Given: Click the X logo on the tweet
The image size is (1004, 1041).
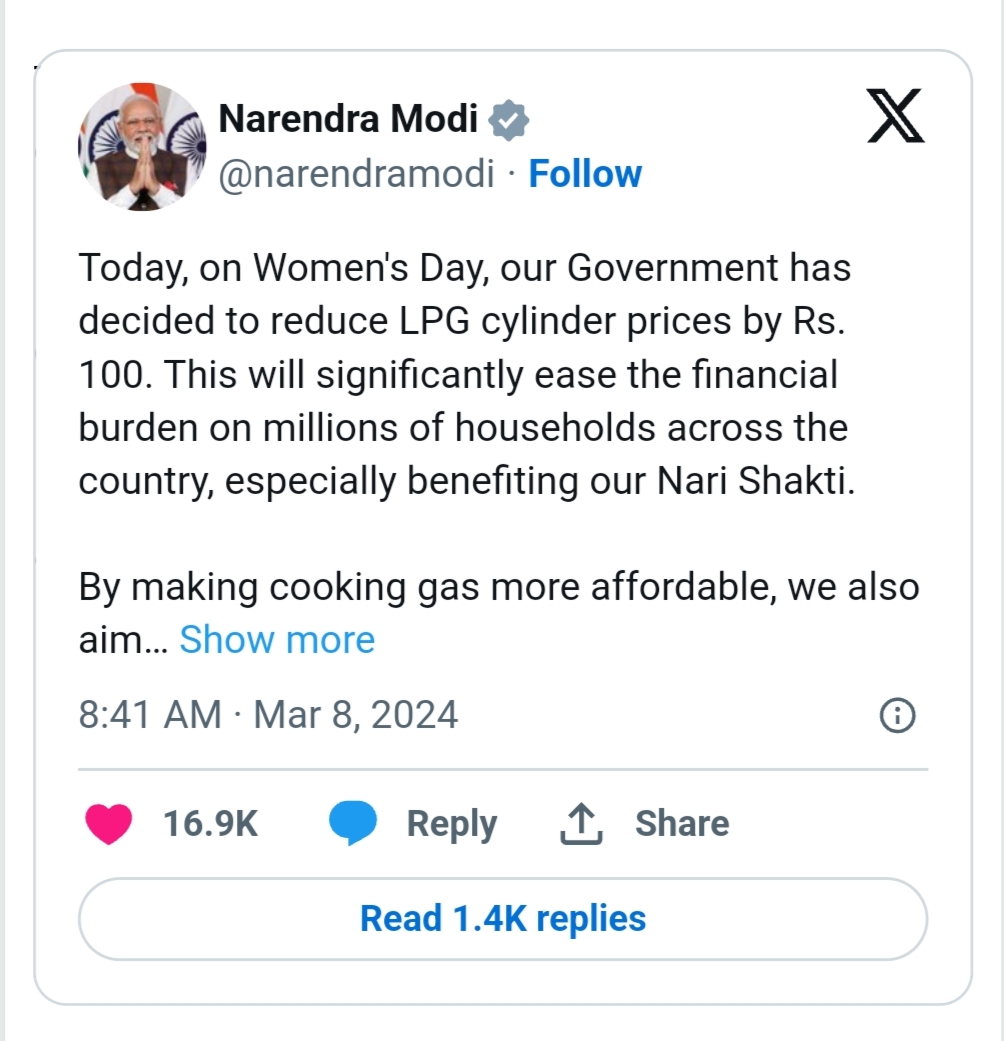Looking at the screenshot, I should click(895, 118).
